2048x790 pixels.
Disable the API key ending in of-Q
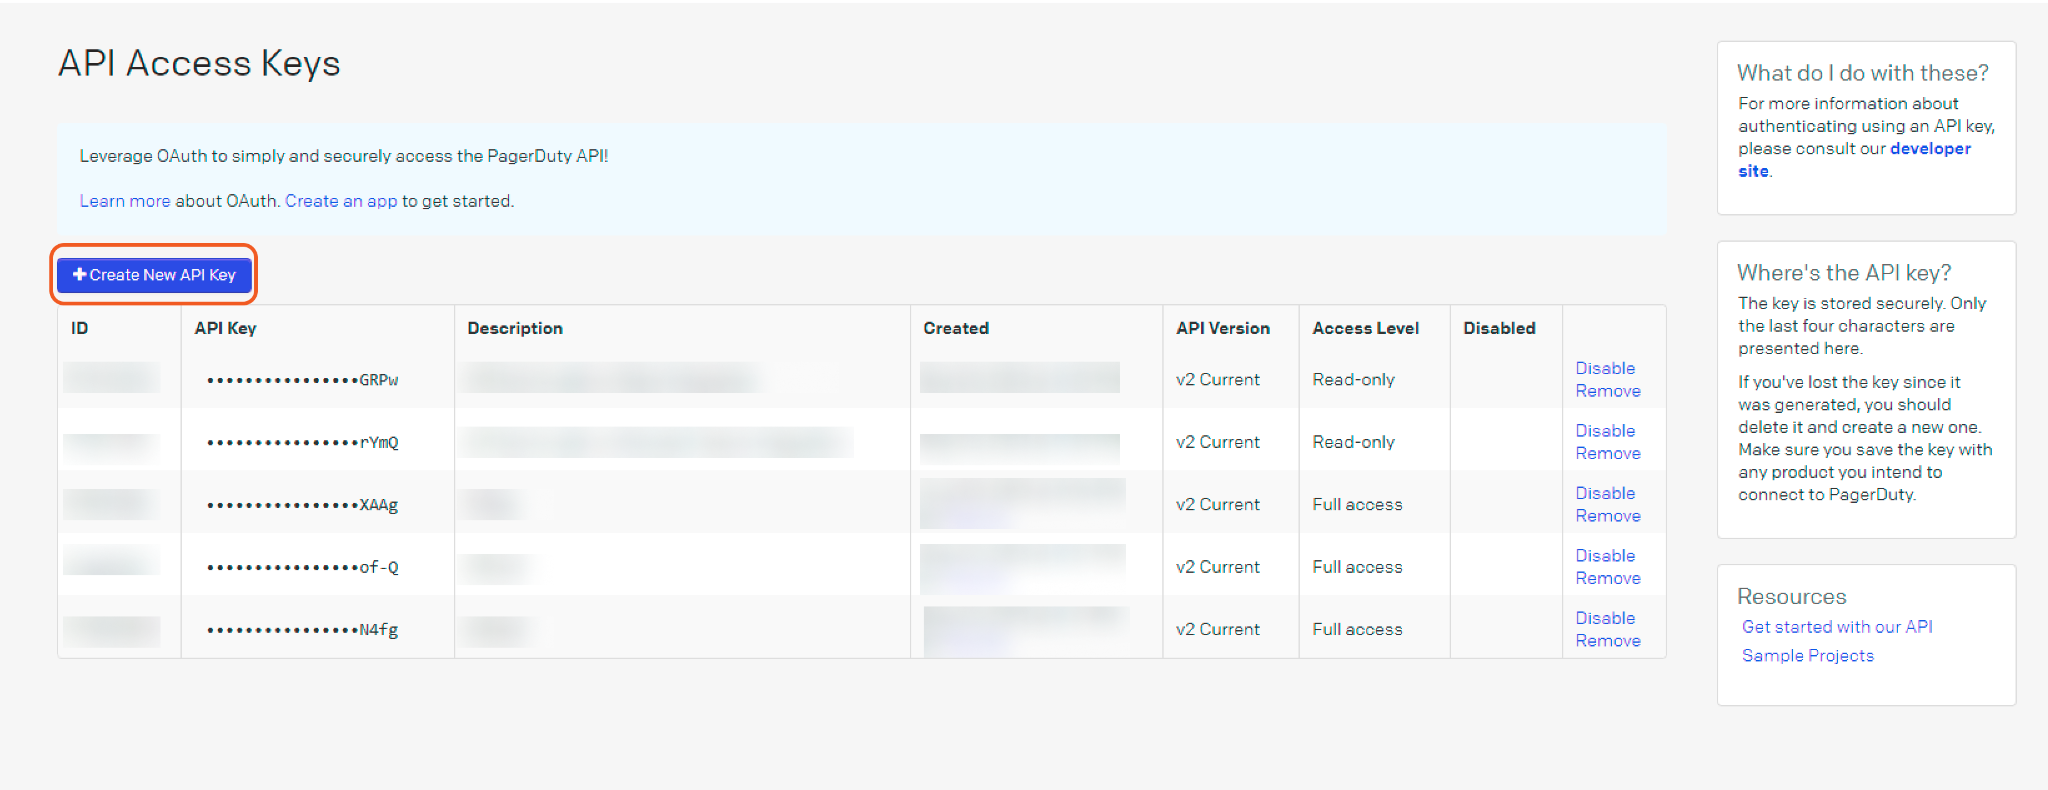click(x=1605, y=556)
